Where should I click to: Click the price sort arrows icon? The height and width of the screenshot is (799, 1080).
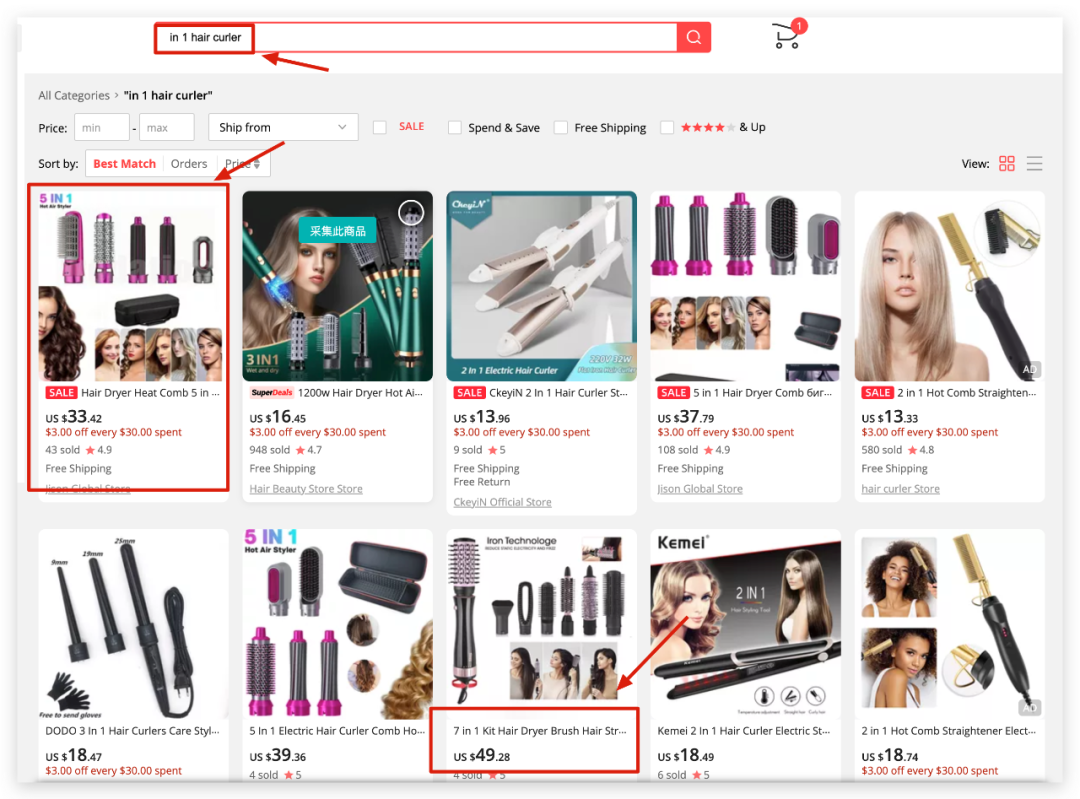257,164
